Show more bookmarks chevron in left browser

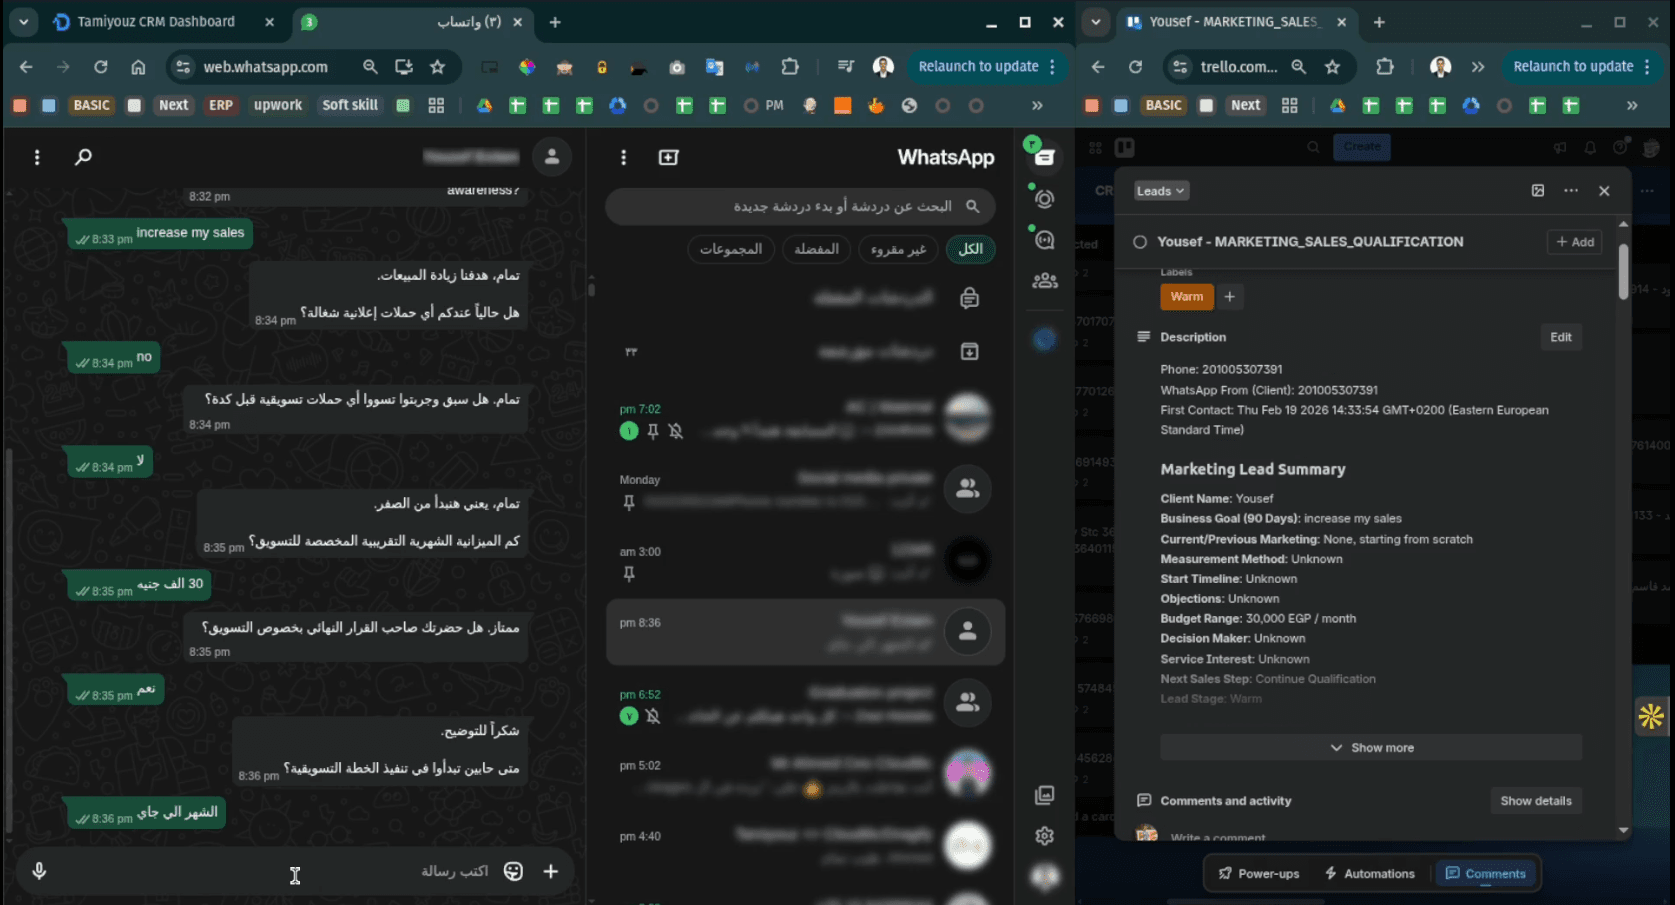click(1037, 105)
